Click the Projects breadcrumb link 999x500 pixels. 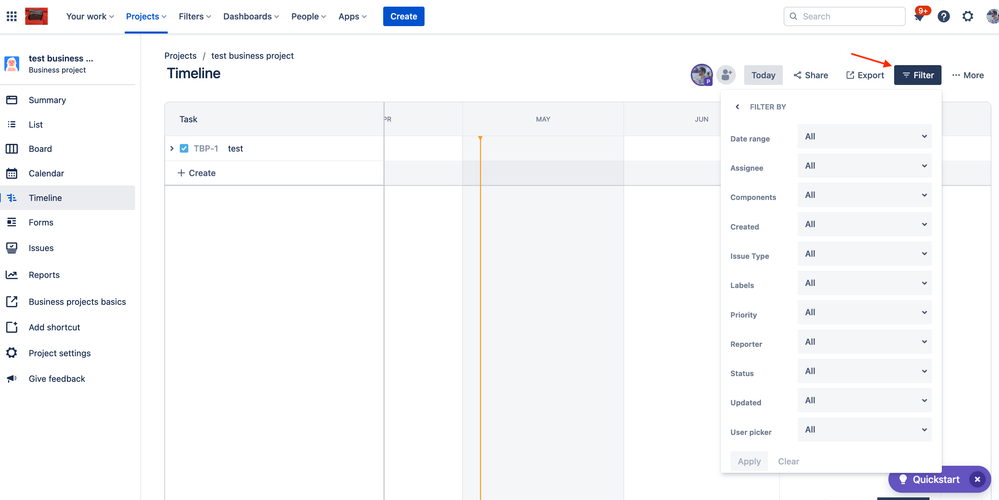pos(180,56)
